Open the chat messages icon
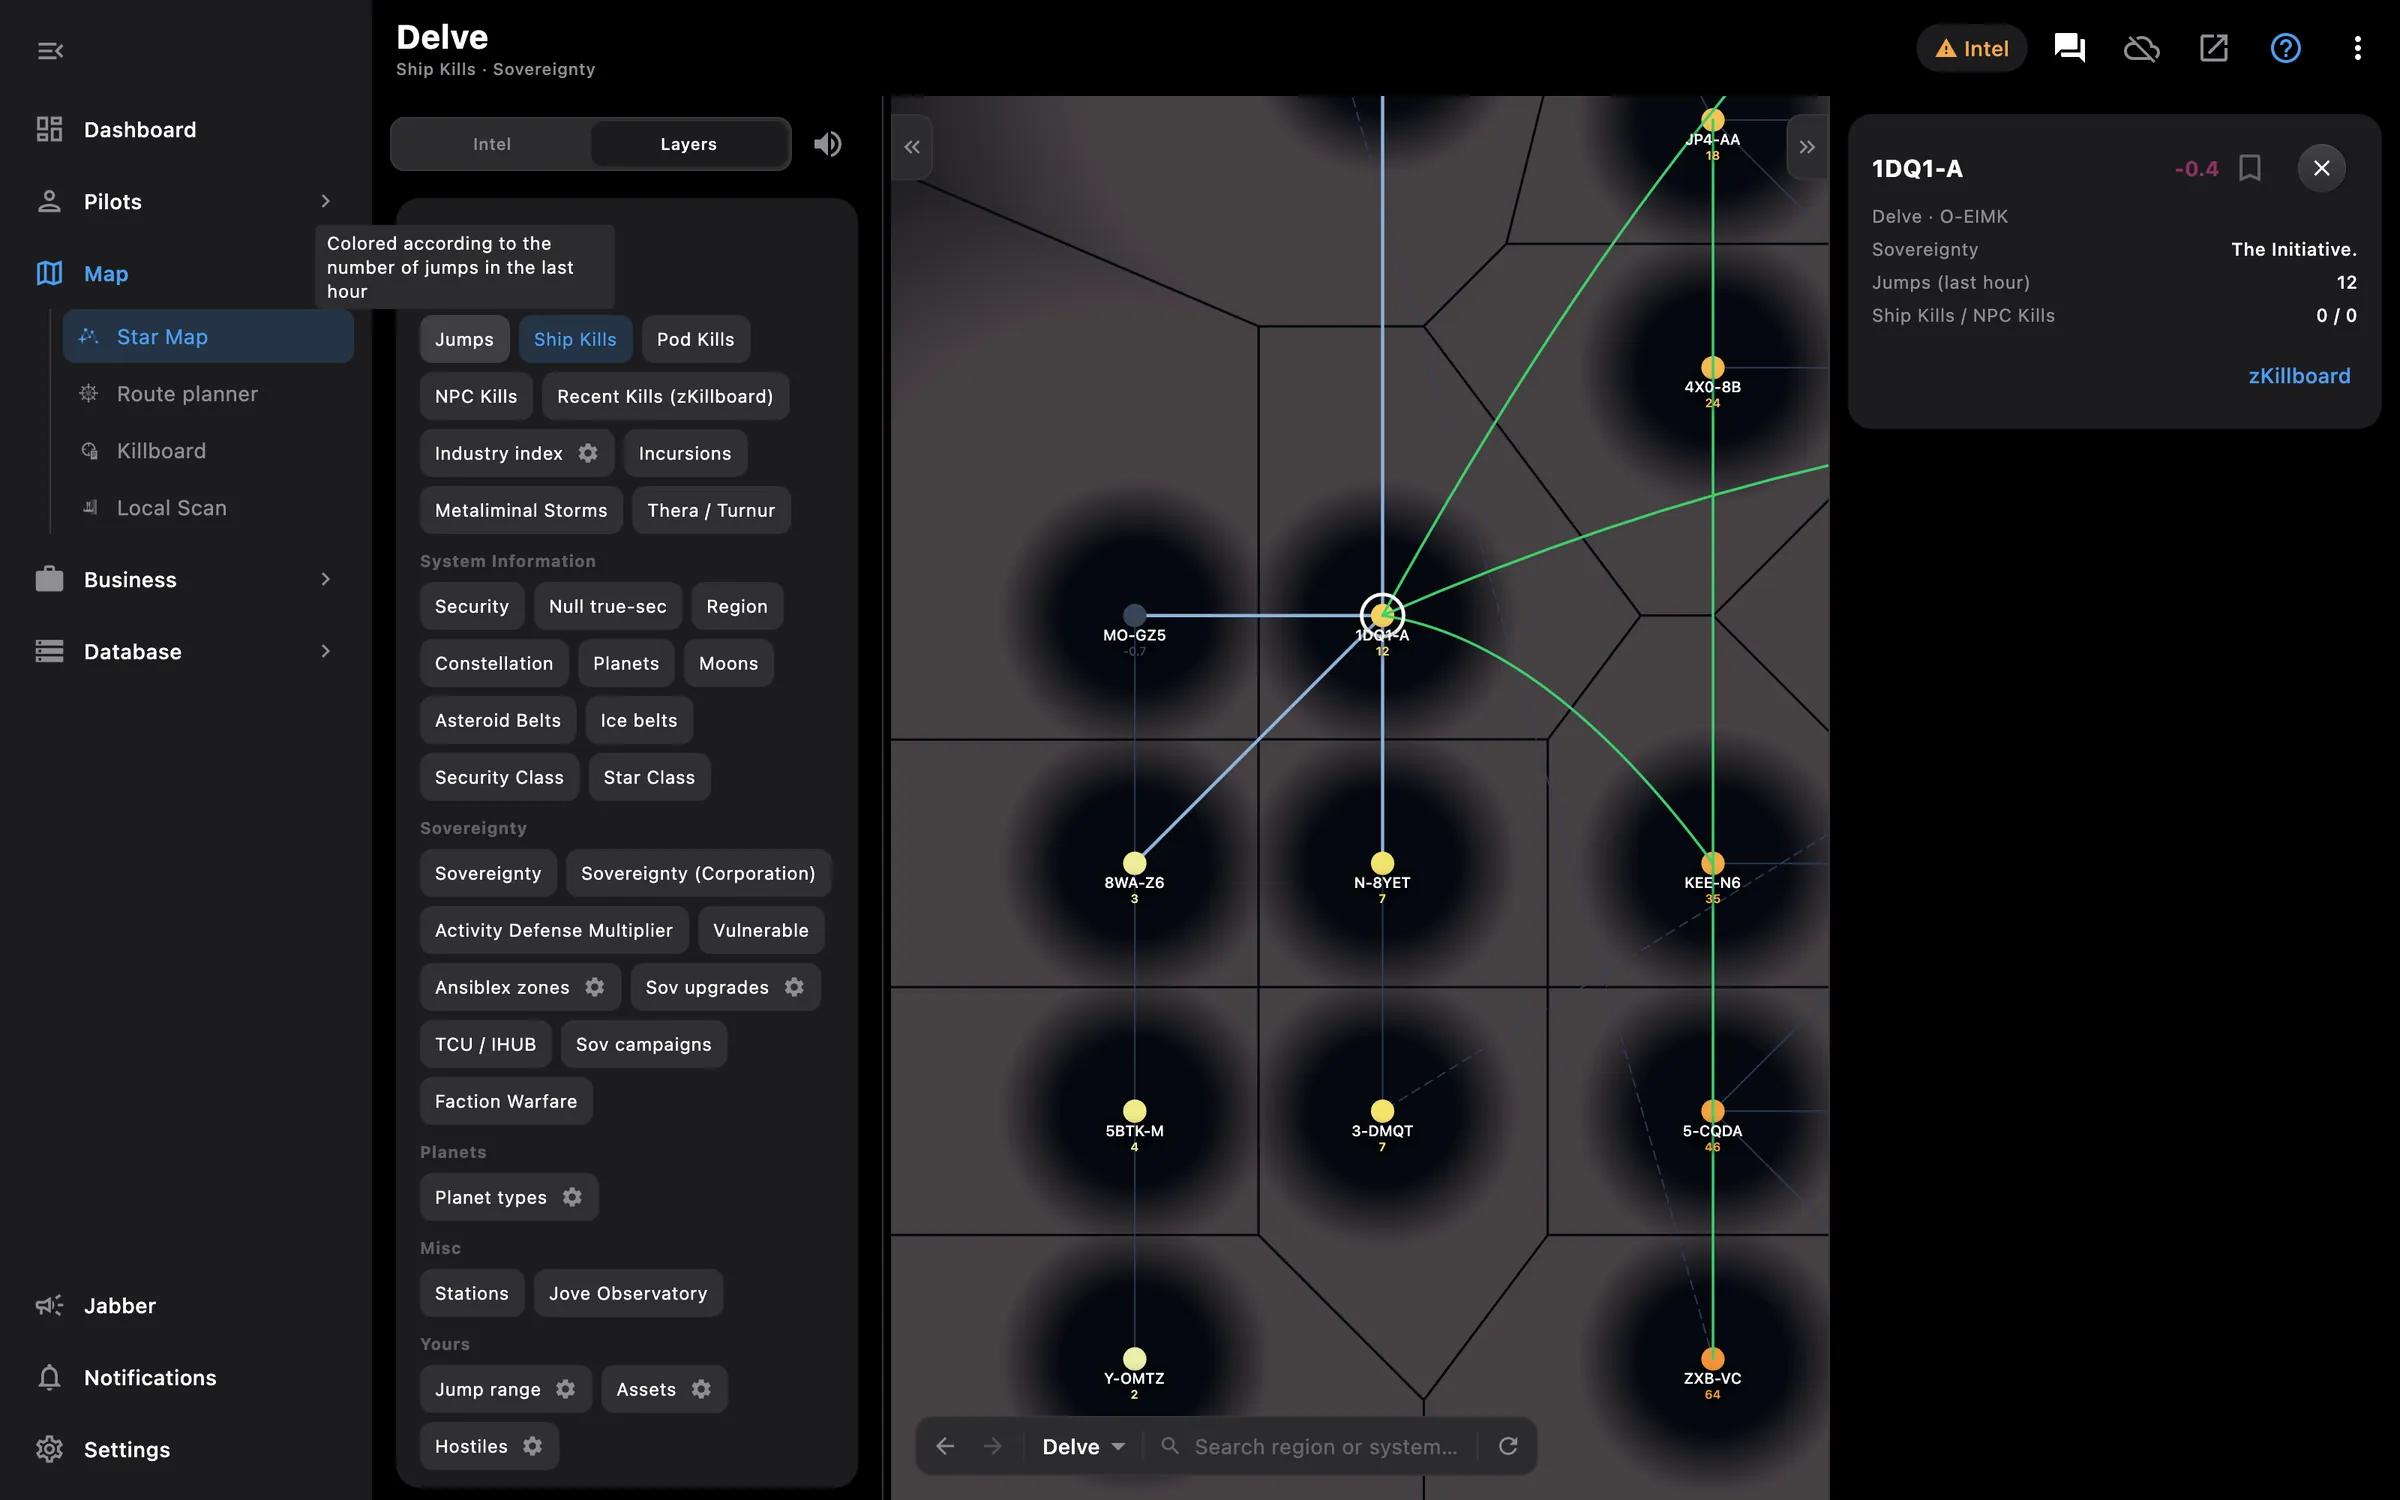Screen dimensions: 2400x1500 pos(2069,48)
